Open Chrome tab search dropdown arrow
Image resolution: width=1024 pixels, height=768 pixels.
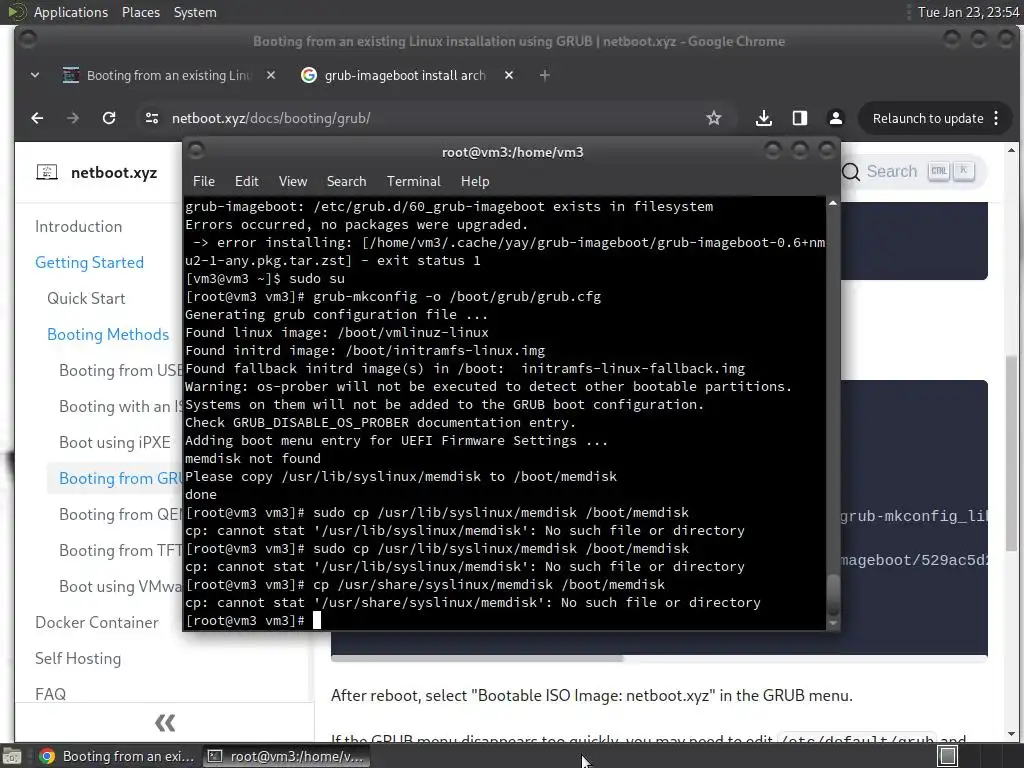[35, 75]
